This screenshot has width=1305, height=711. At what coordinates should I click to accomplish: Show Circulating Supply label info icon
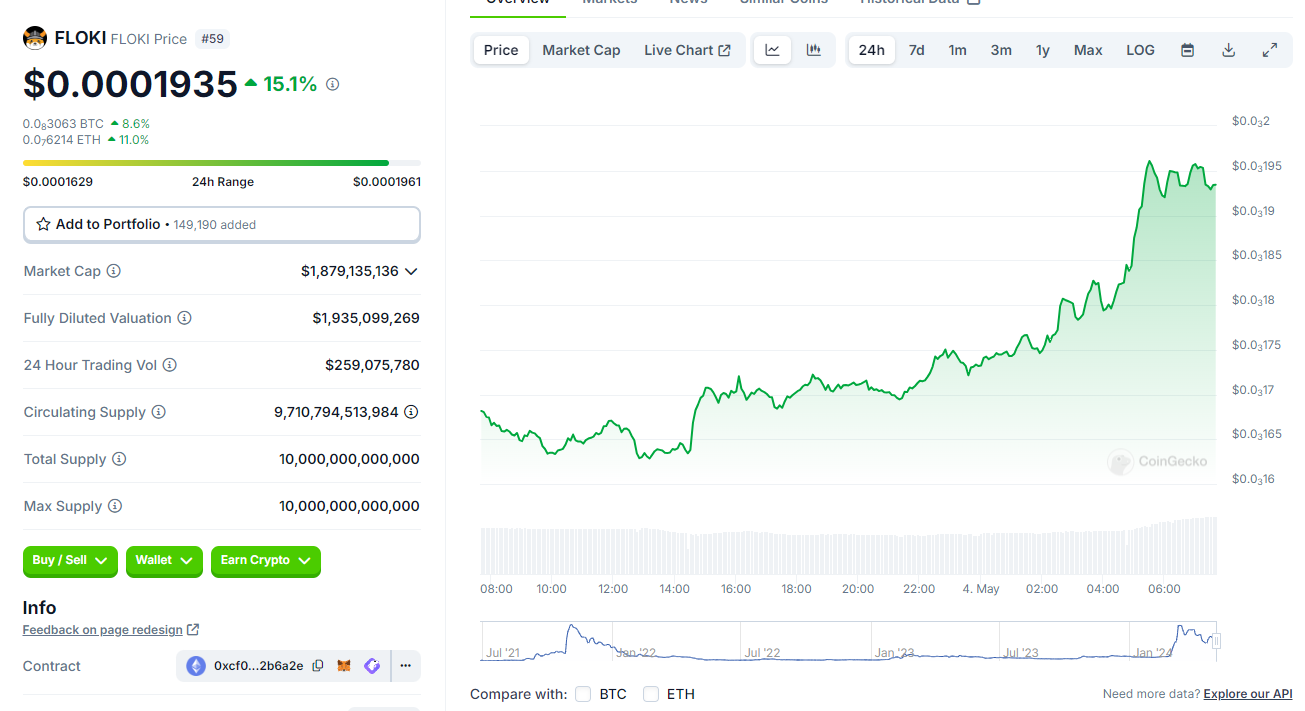pos(158,412)
